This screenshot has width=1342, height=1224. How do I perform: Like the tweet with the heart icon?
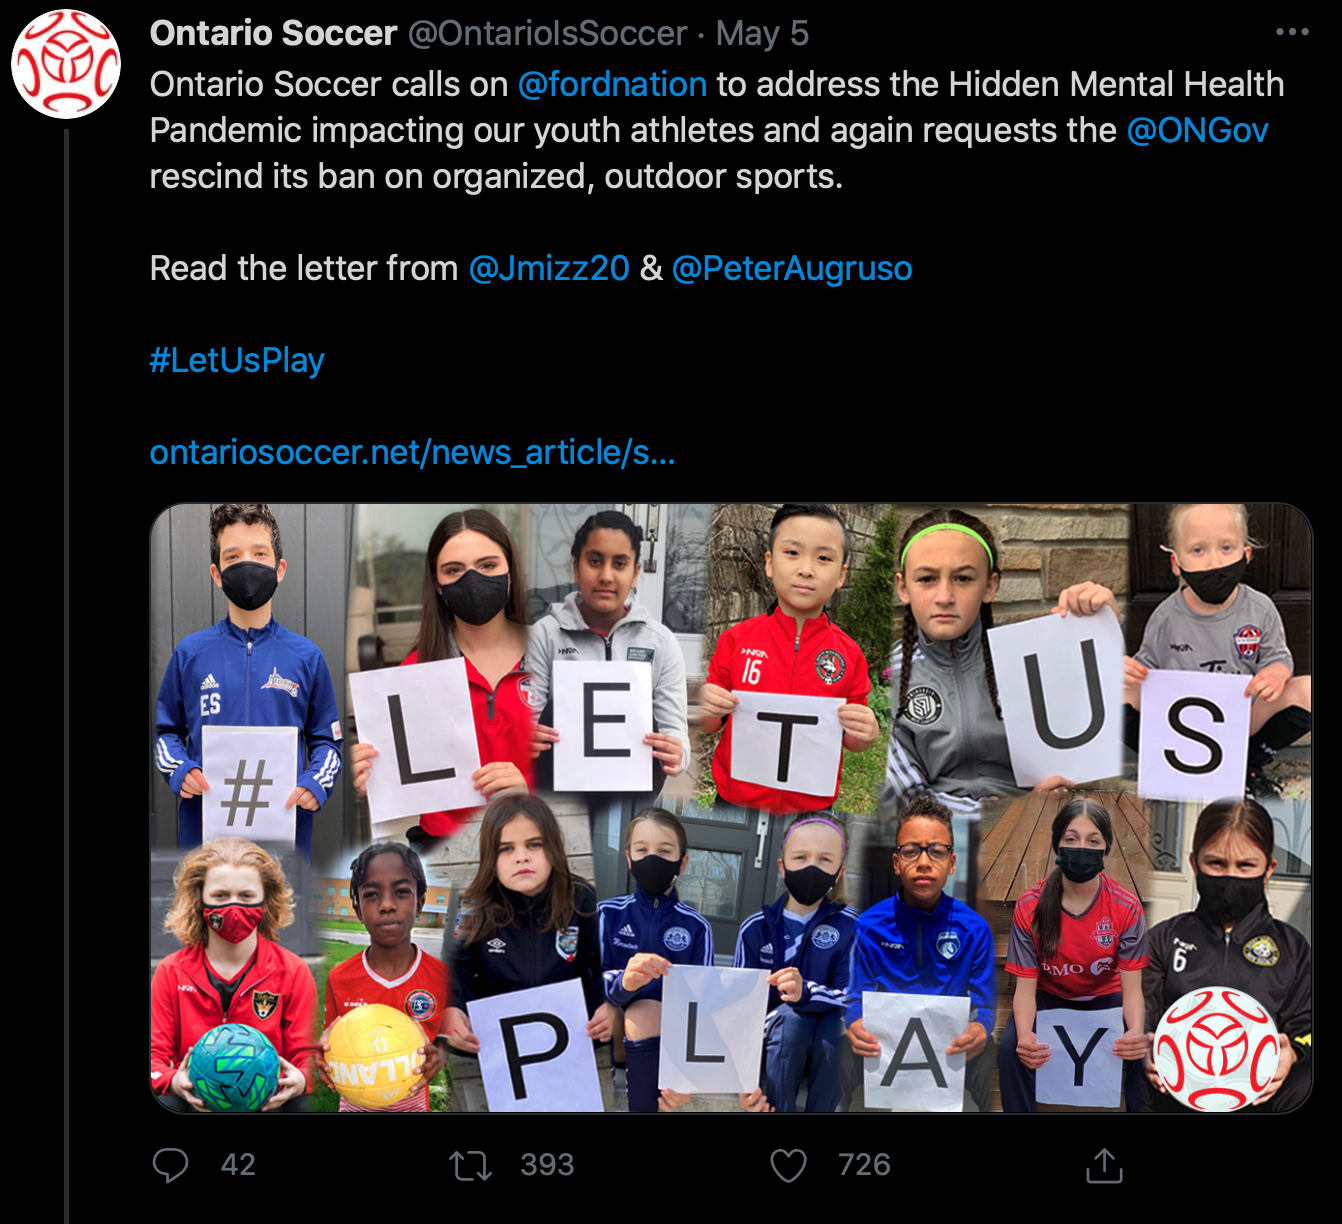point(788,1165)
